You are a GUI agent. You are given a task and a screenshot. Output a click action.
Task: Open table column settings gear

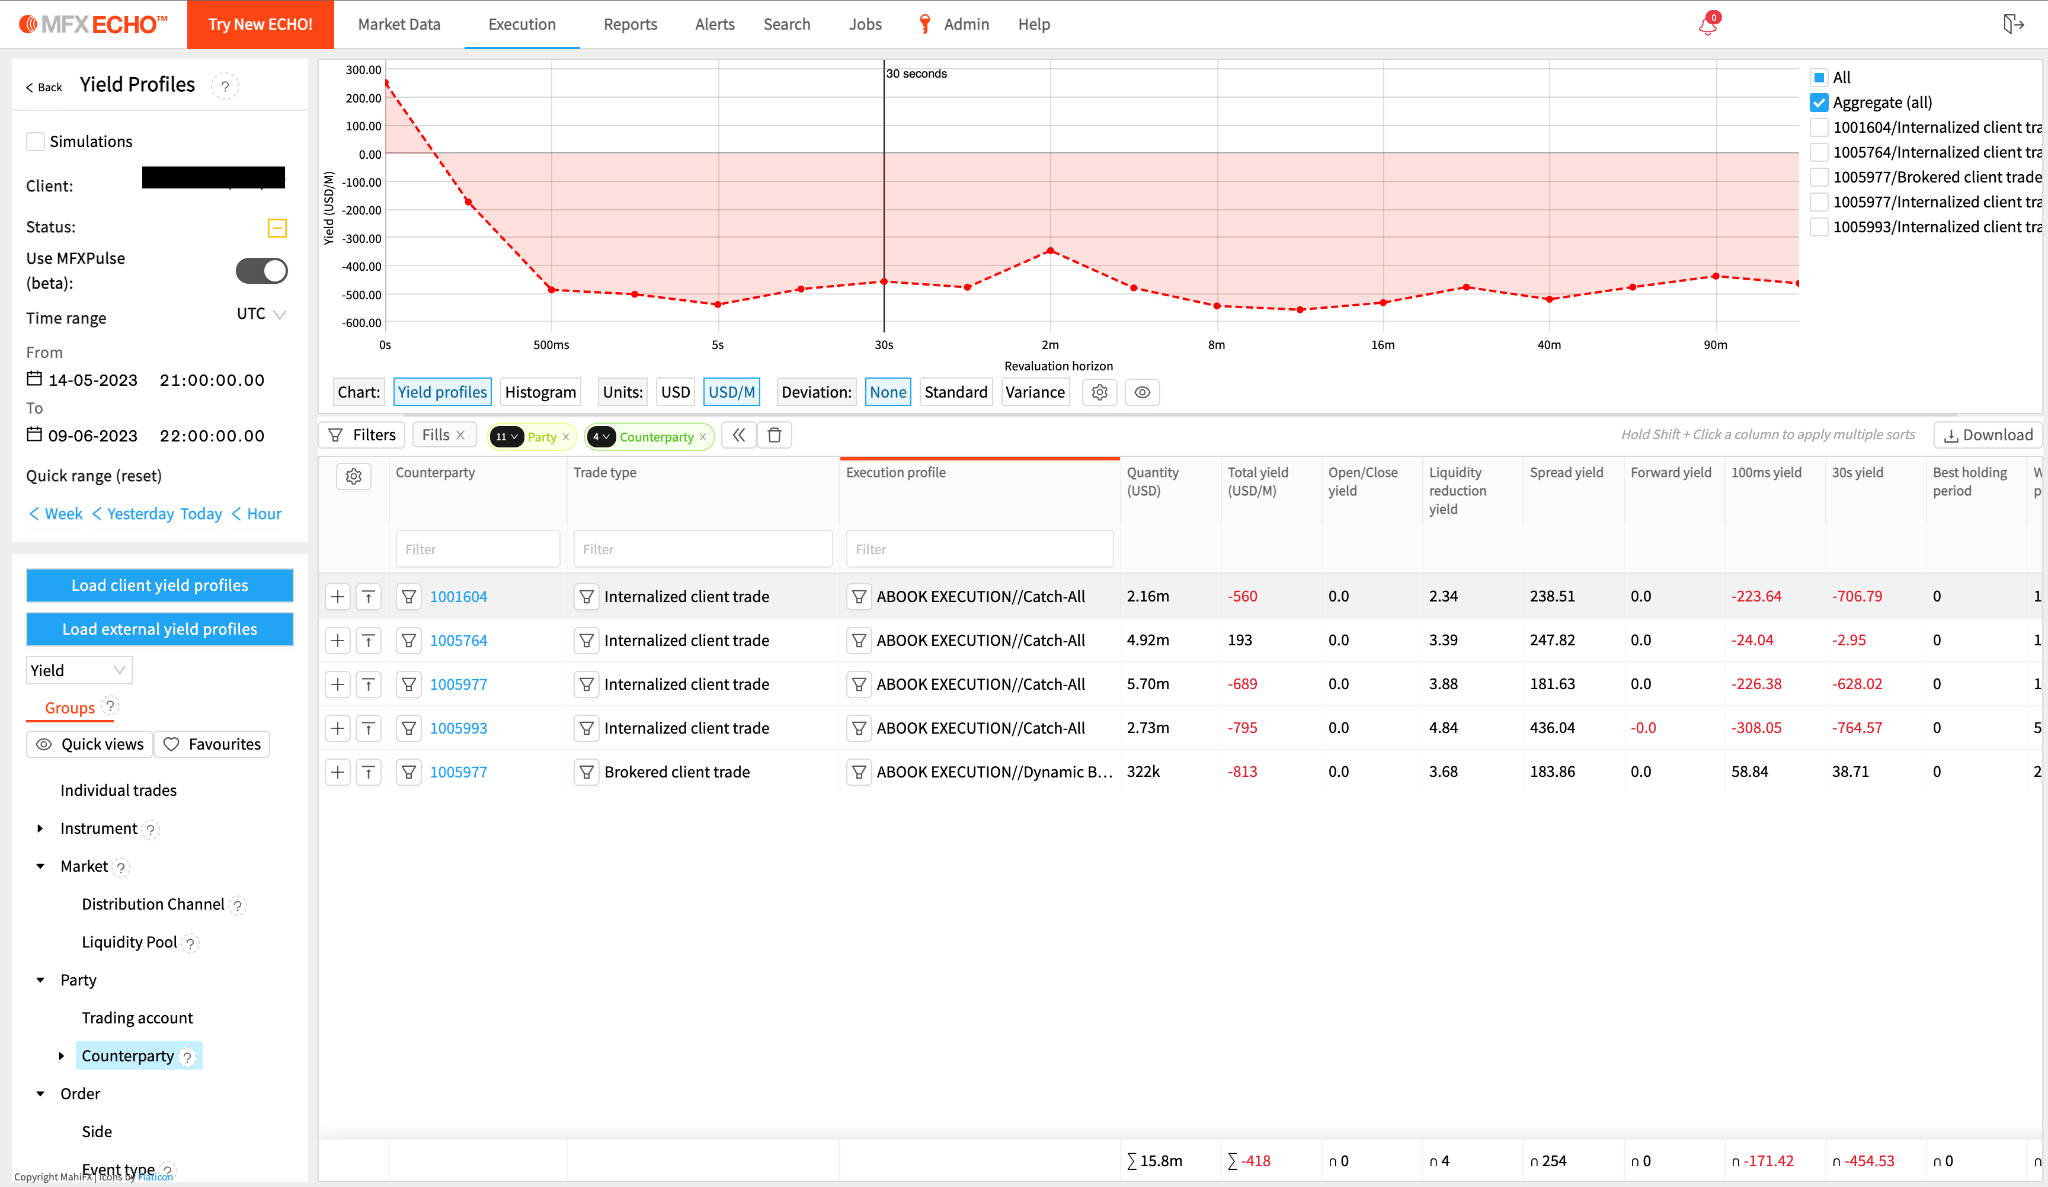pyautogui.click(x=354, y=477)
